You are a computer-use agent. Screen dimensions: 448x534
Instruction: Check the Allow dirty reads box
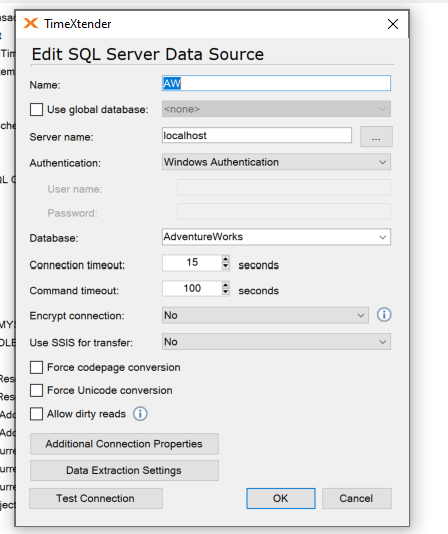coord(36,414)
